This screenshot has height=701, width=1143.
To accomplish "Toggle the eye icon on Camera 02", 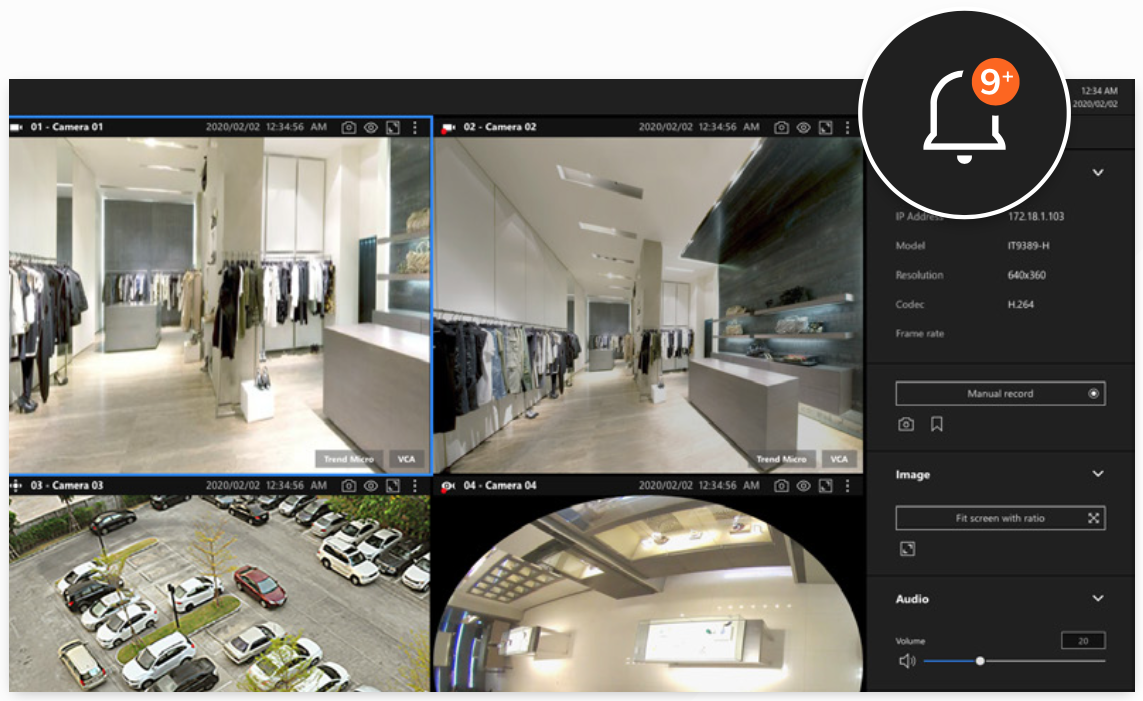I will click(x=803, y=128).
